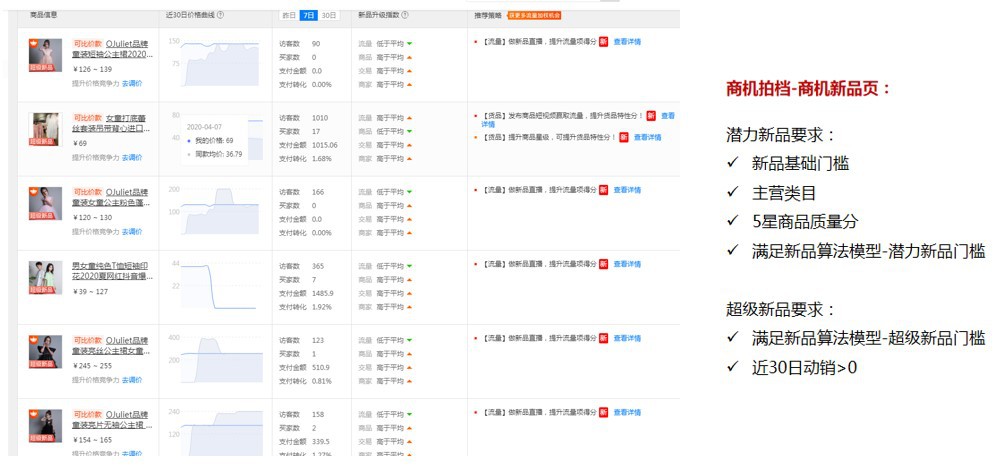
Task: Click price text ¥39 ~ 127
Action: pyautogui.click(x=91, y=292)
